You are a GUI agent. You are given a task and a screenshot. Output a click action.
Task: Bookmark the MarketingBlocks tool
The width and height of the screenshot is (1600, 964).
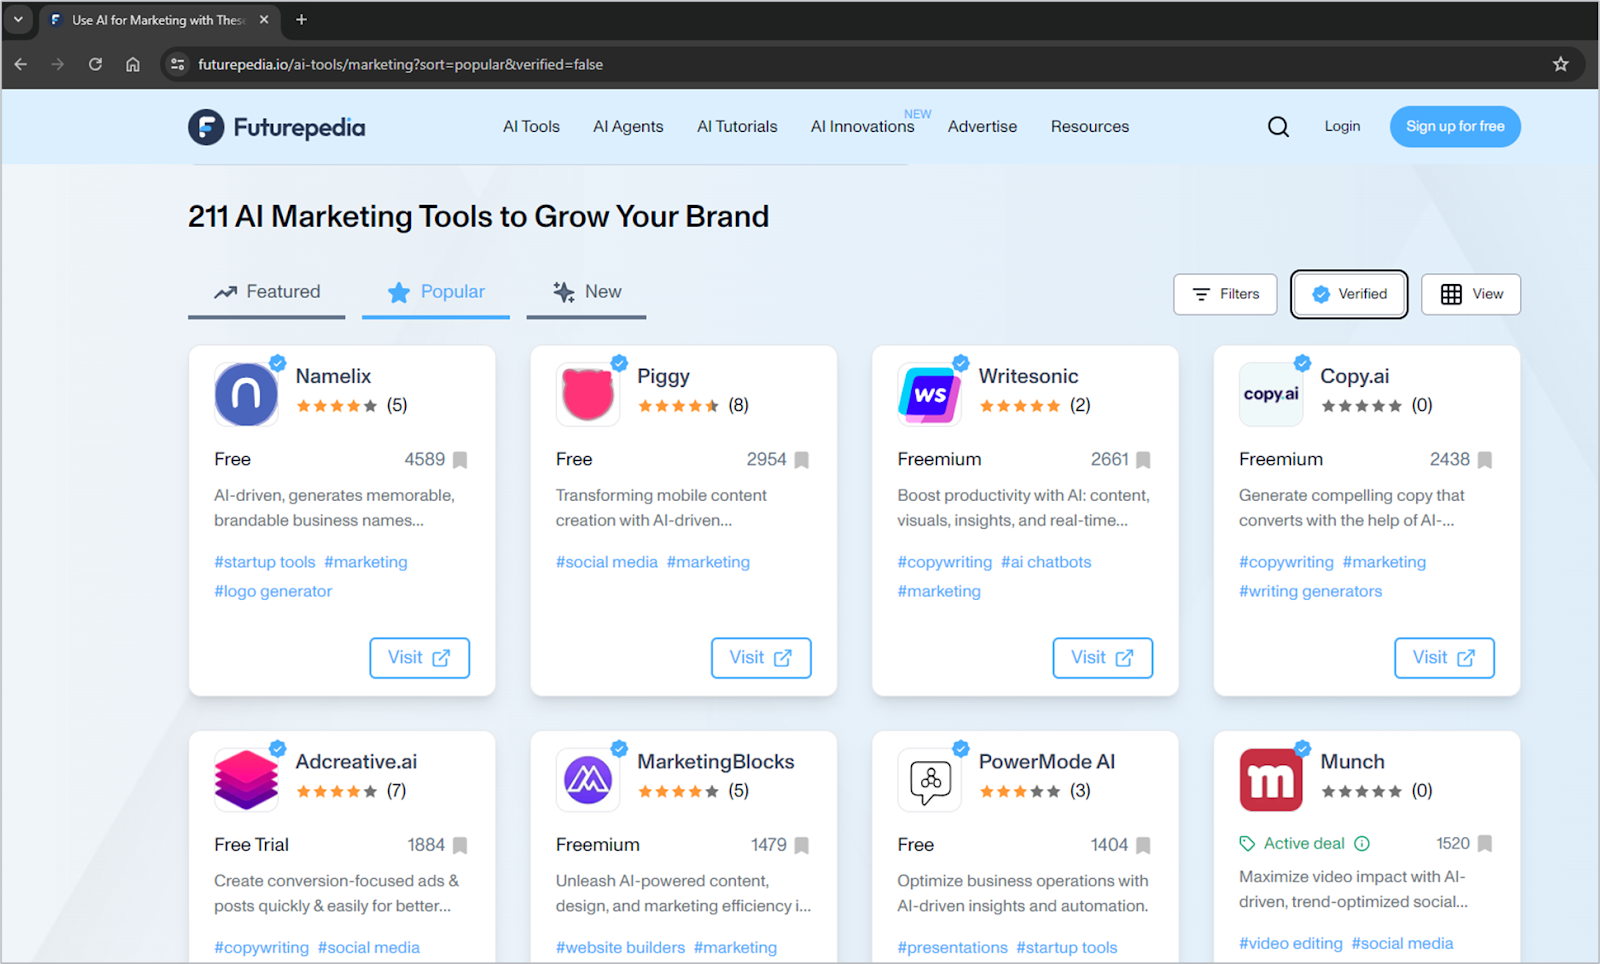pos(802,845)
